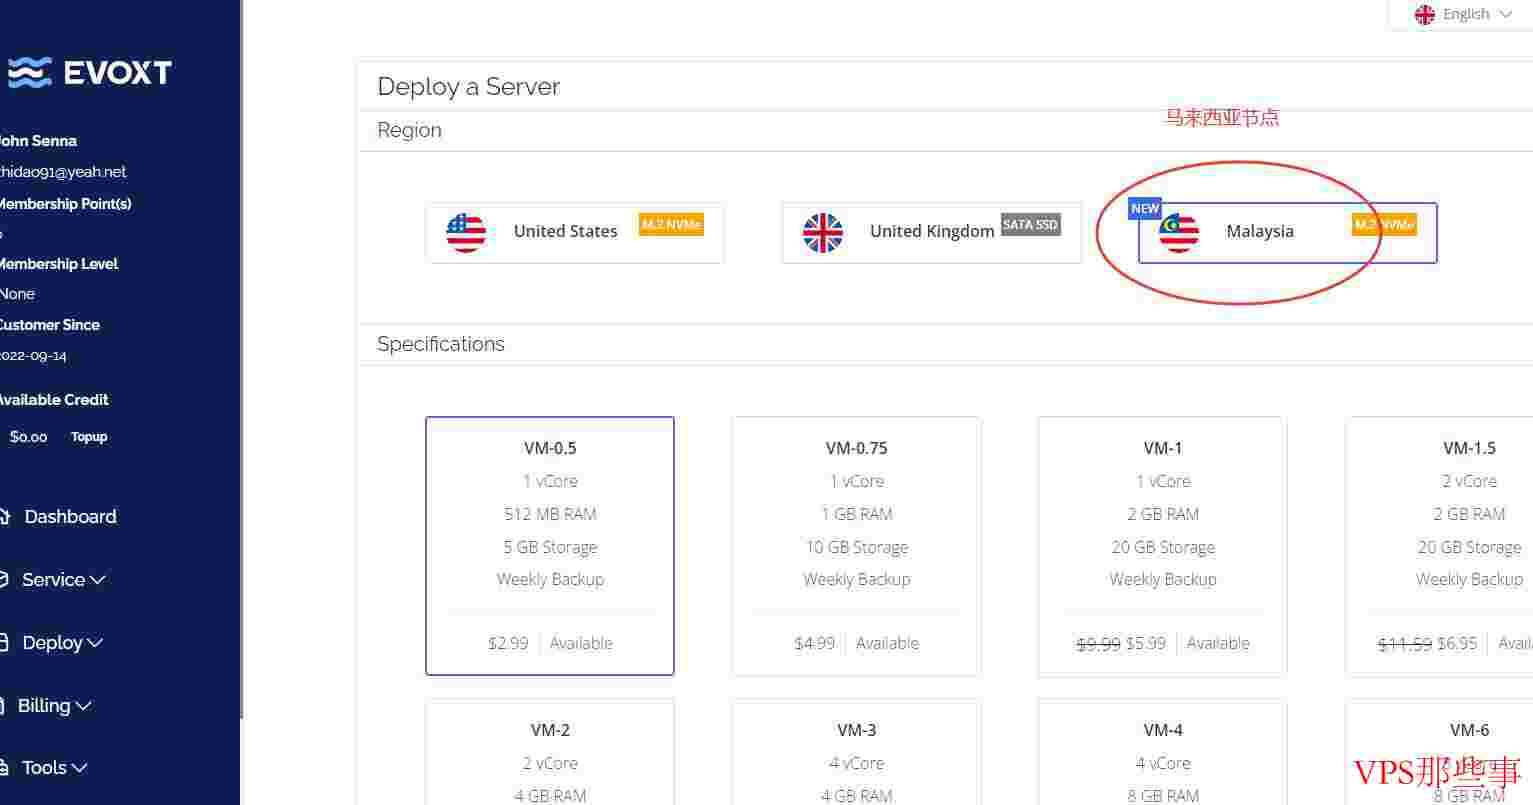Click the United States flag icon
Image resolution: width=1533 pixels, height=805 pixels.
point(466,232)
